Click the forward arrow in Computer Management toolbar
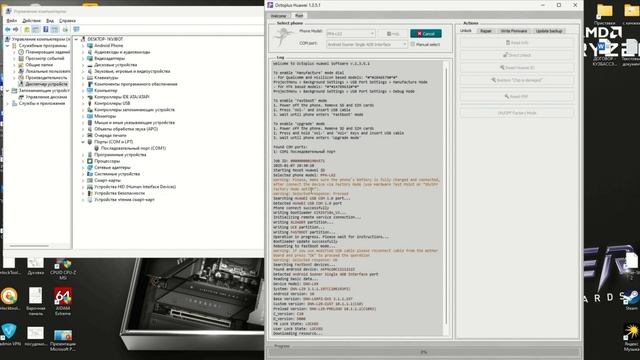The image size is (640, 360). [16, 29]
